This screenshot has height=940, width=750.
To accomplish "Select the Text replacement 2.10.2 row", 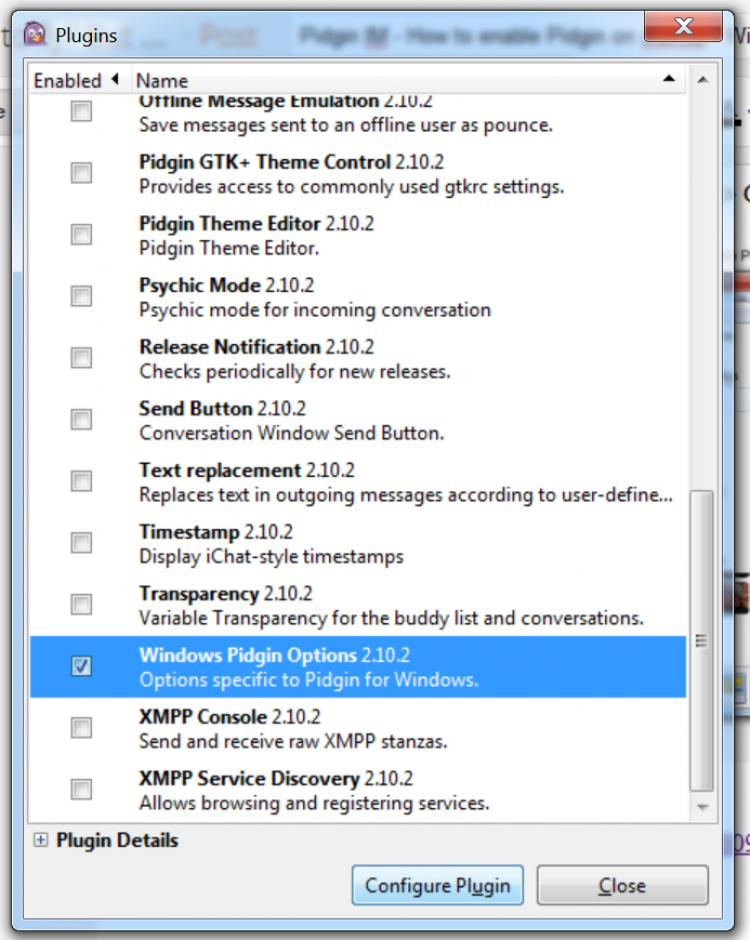I will point(358,482).
